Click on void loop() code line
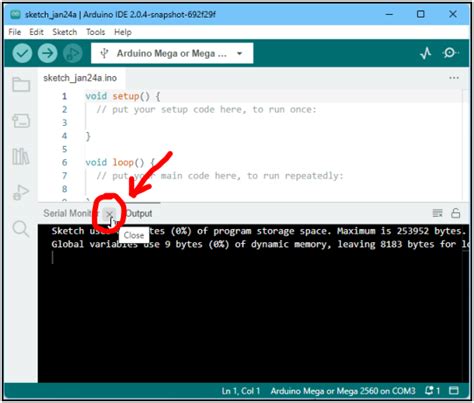Viewport: 474px width, 403px height. pyautogui.click(x=120, y=162)
